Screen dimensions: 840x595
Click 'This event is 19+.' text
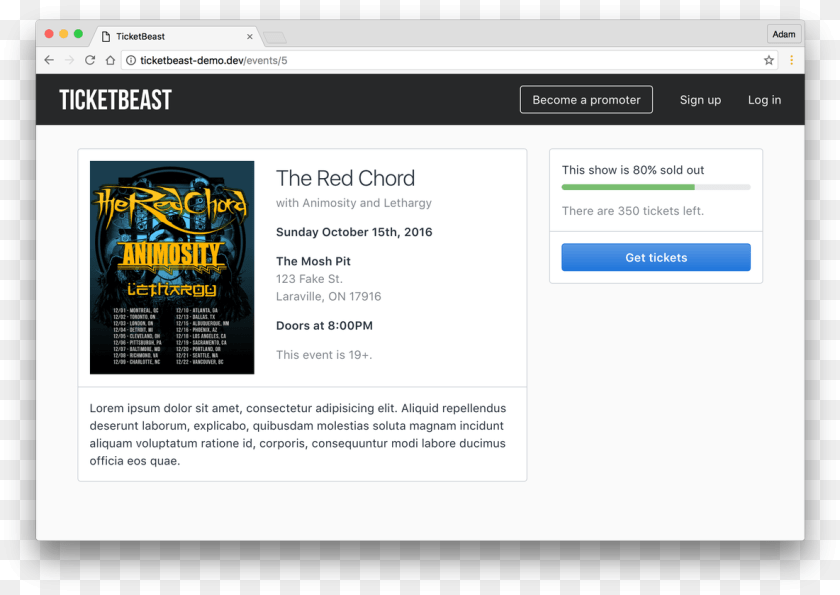(x=324, y=355)
